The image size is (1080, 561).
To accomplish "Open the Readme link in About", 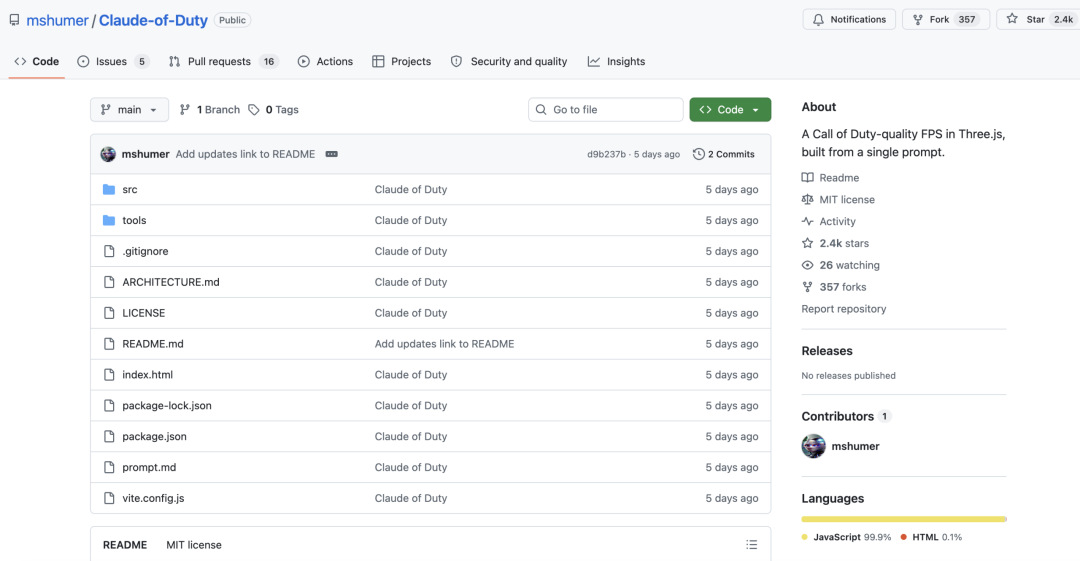I will pyautogui.click(x=839, y=178).
